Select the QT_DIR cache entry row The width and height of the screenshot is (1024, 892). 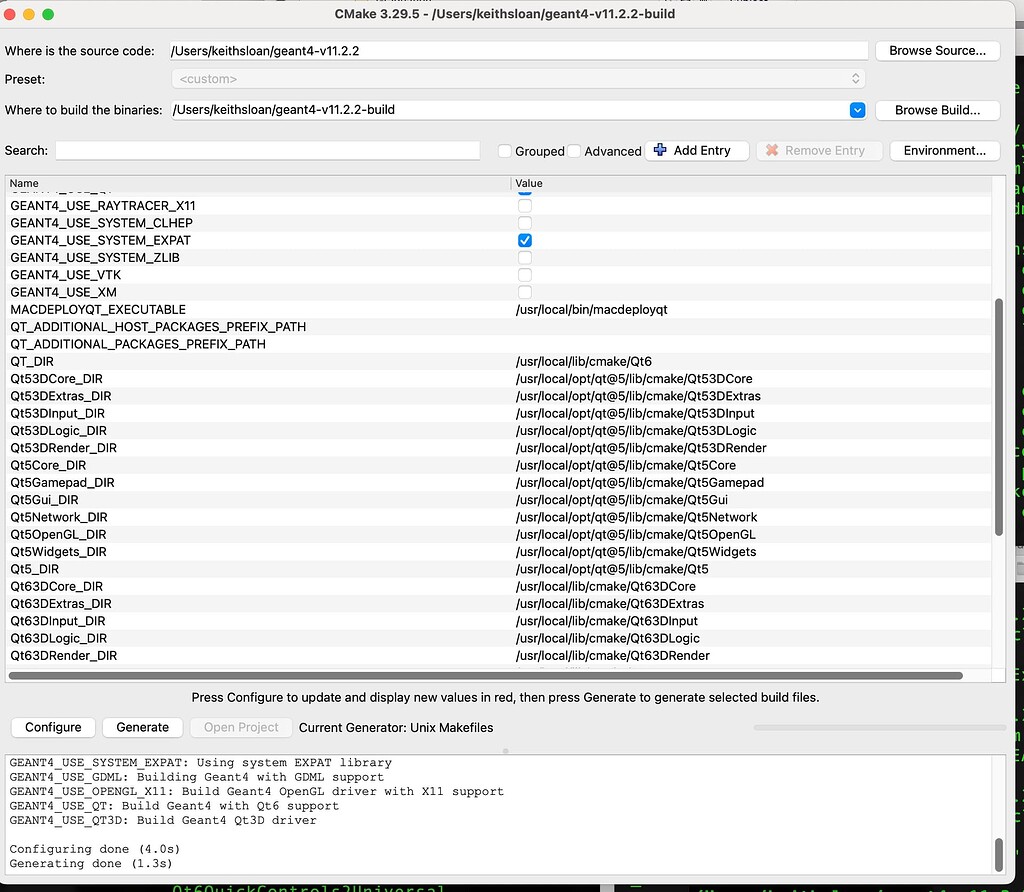point(200,361)
